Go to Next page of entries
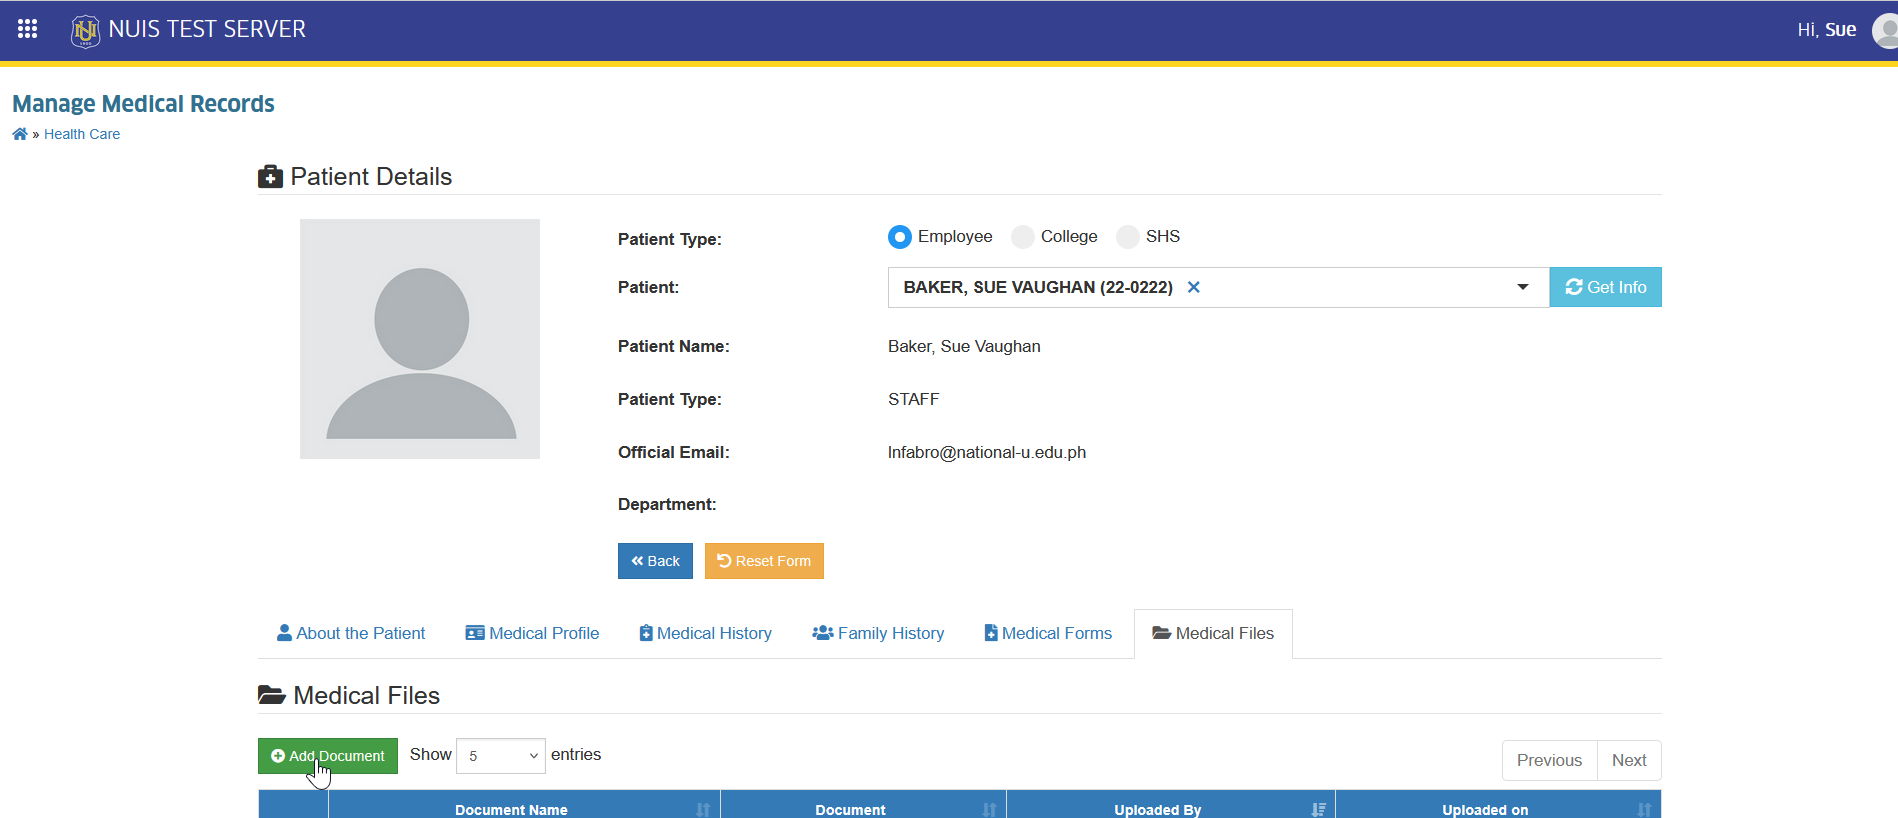The image size is (1898, 818). tap(1629, 760)
